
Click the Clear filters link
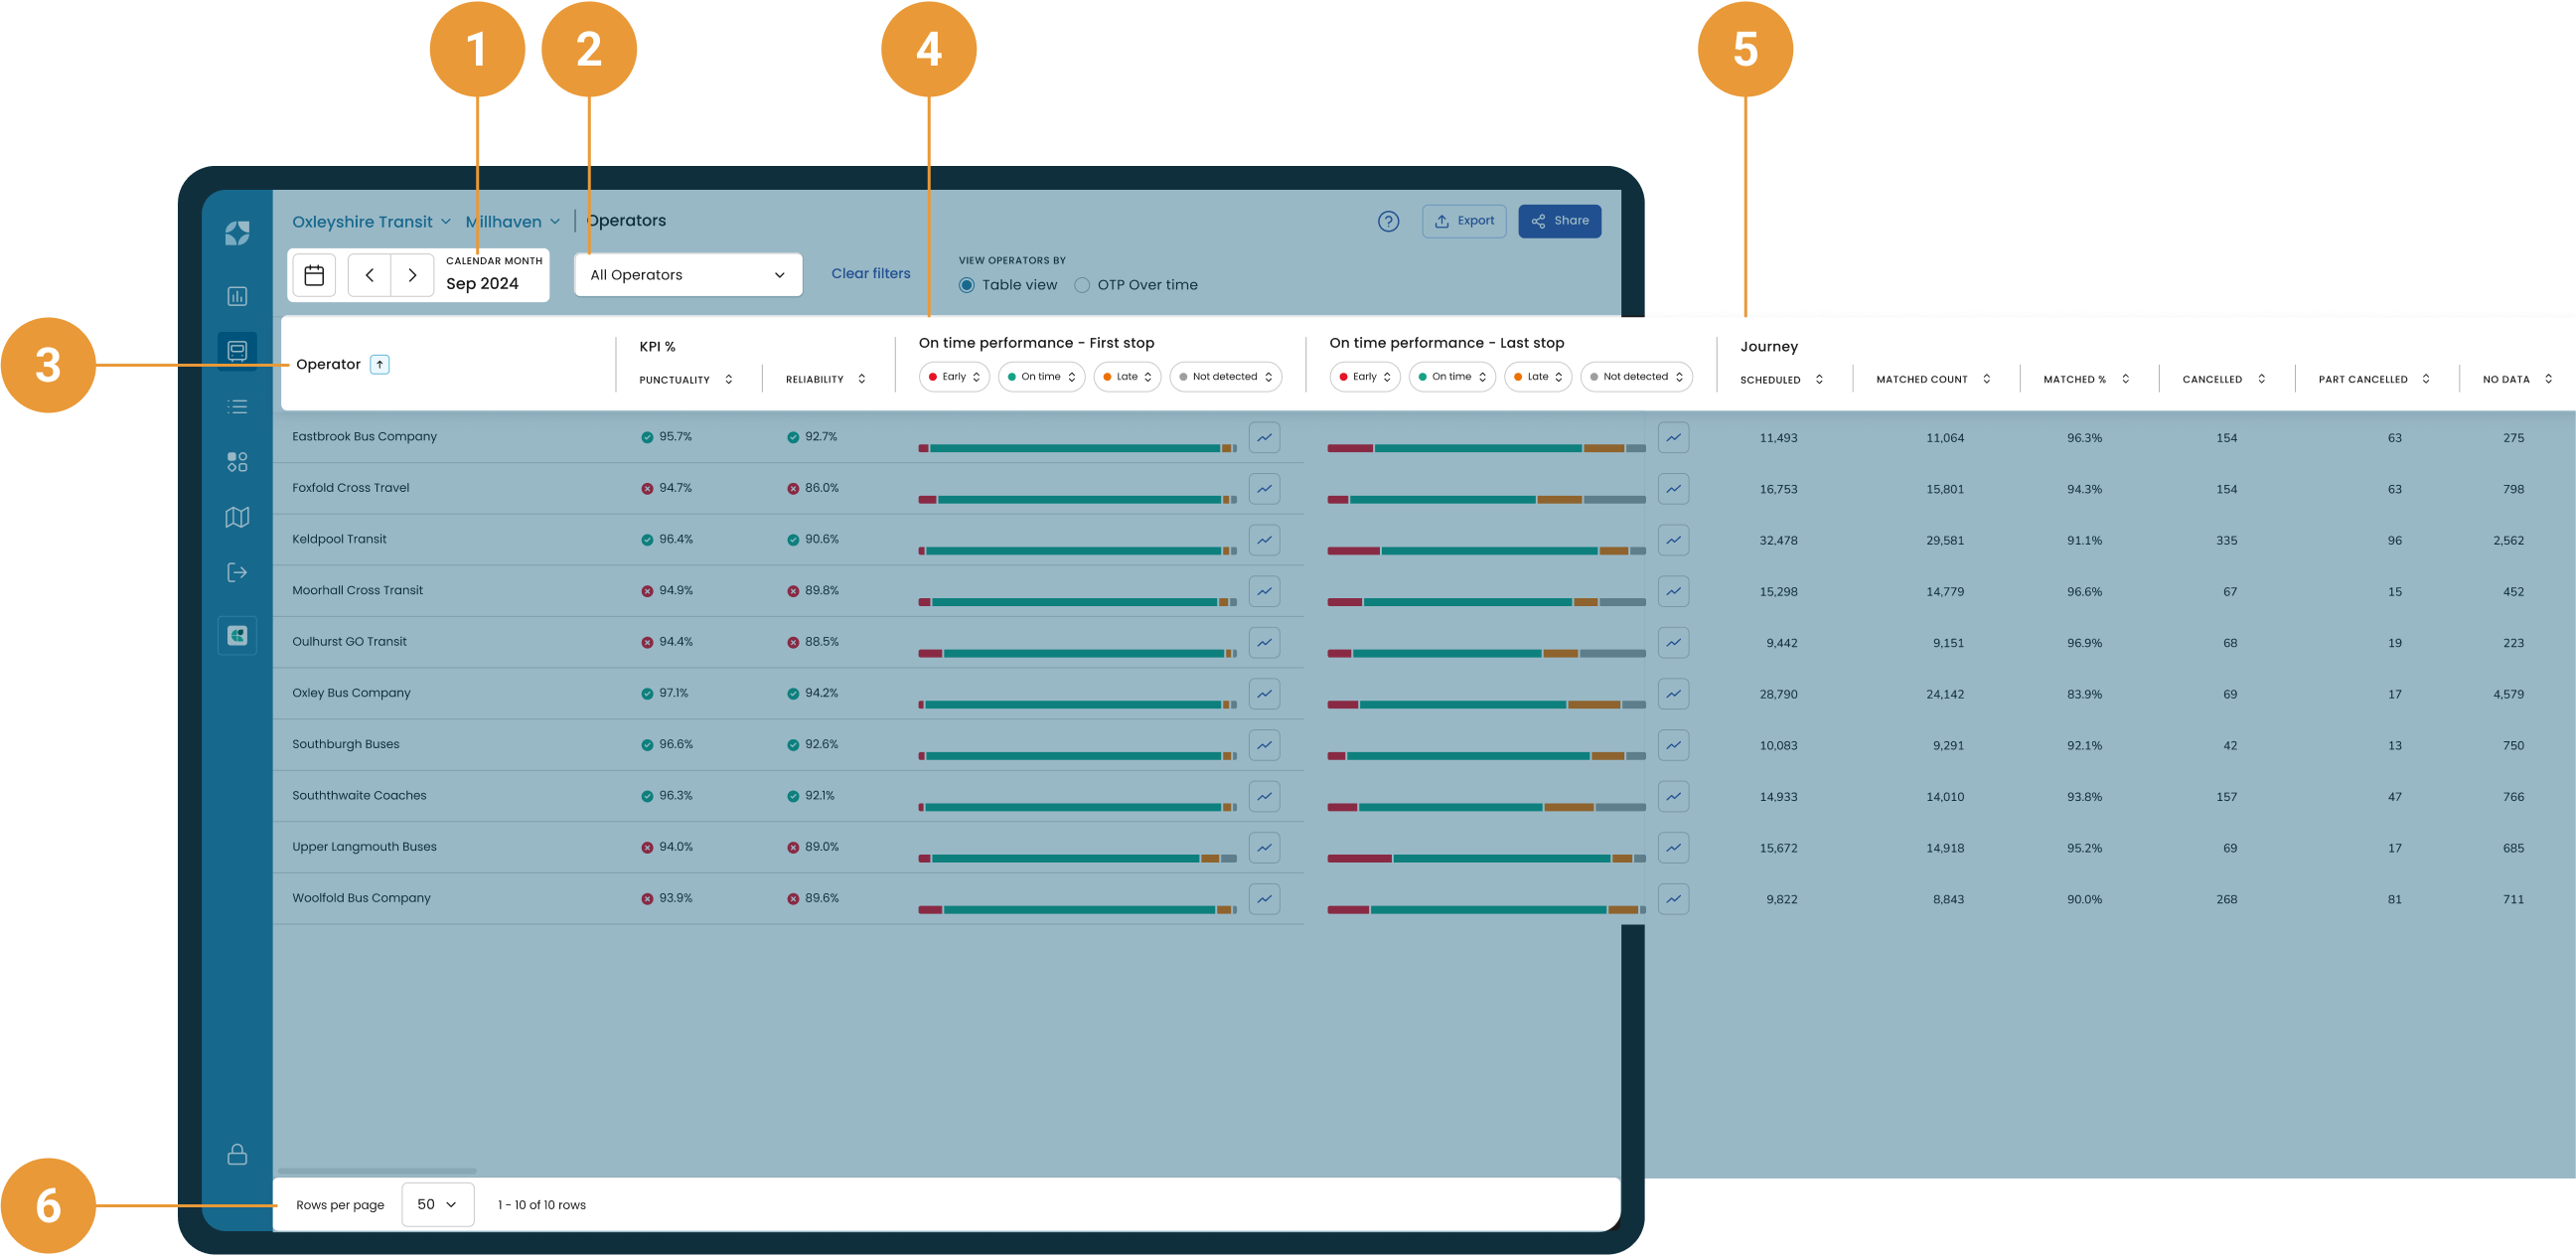[x=870, y=274]
